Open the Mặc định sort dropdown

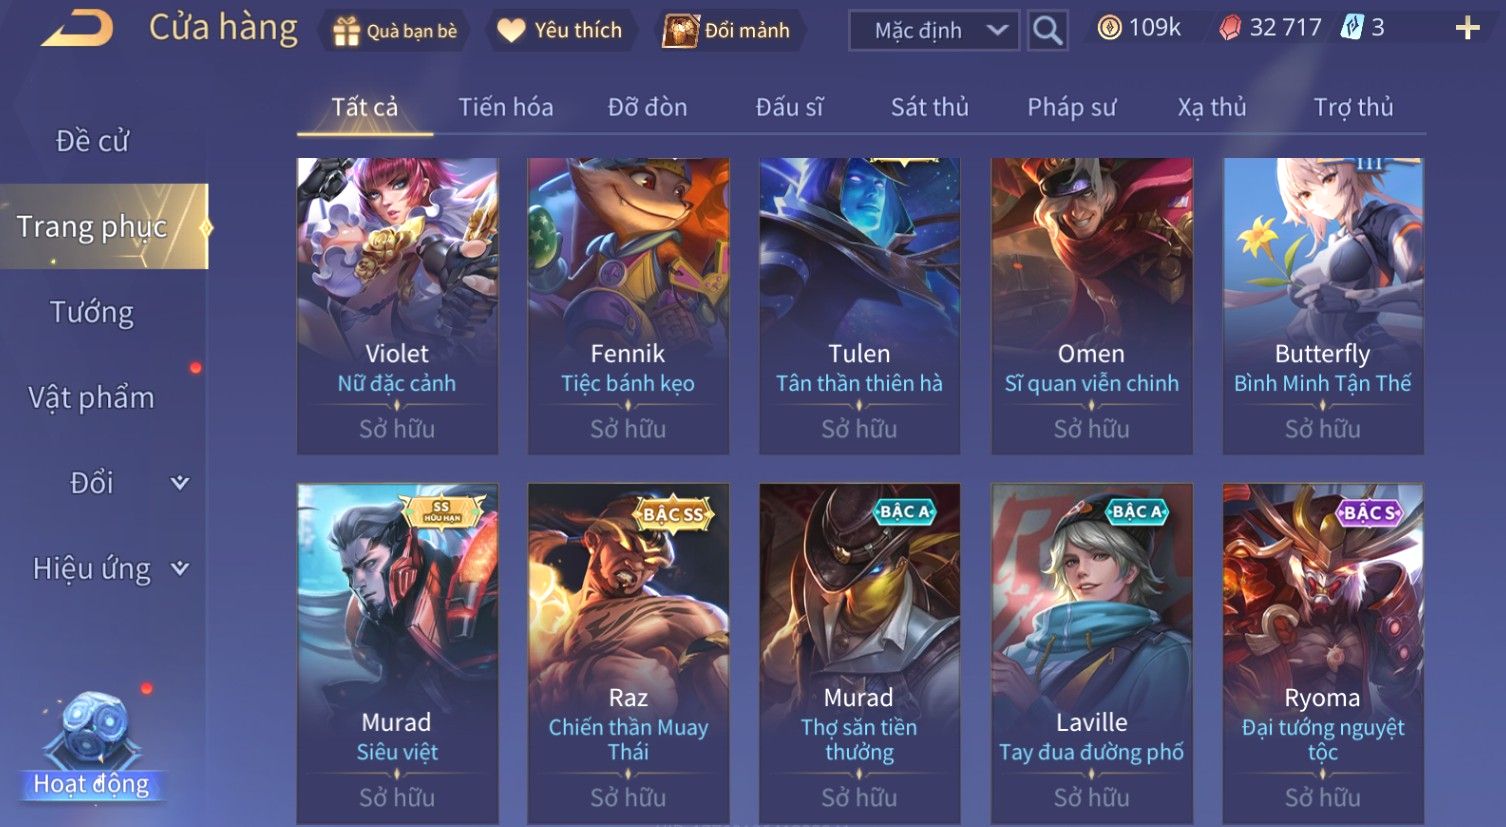pos(934,31)
